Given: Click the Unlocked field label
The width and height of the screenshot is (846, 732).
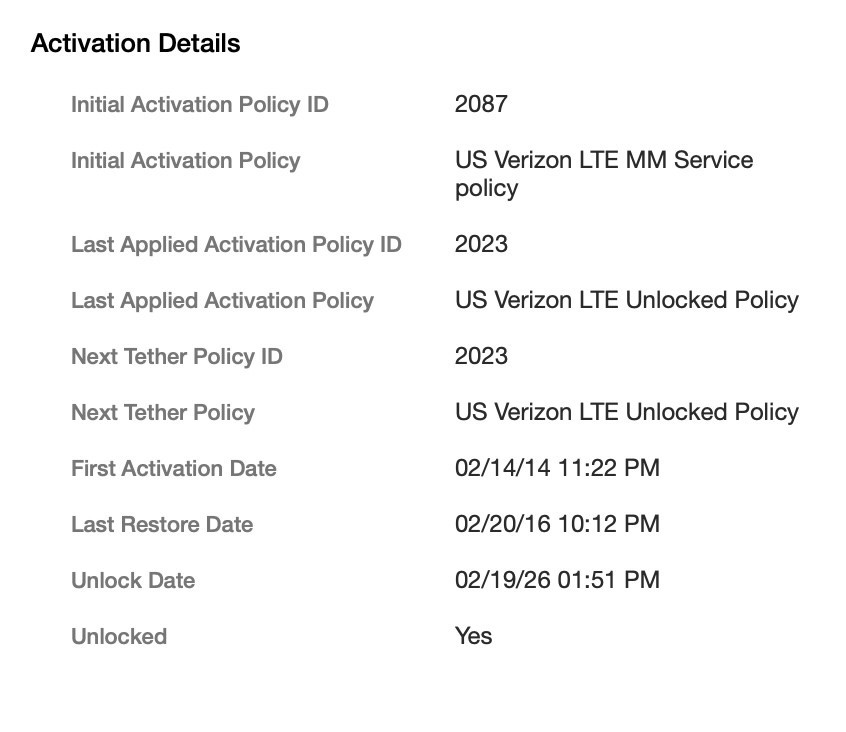Looking at the screenshot, I should point(118,637).
